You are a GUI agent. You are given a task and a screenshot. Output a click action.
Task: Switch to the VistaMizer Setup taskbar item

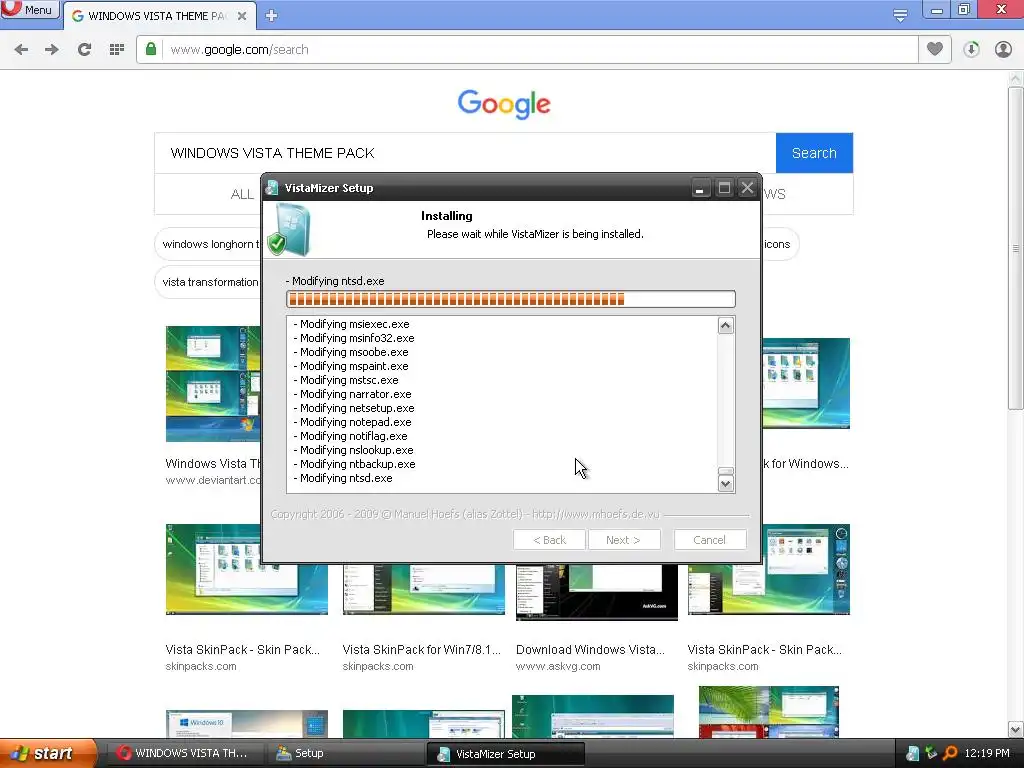505,754
